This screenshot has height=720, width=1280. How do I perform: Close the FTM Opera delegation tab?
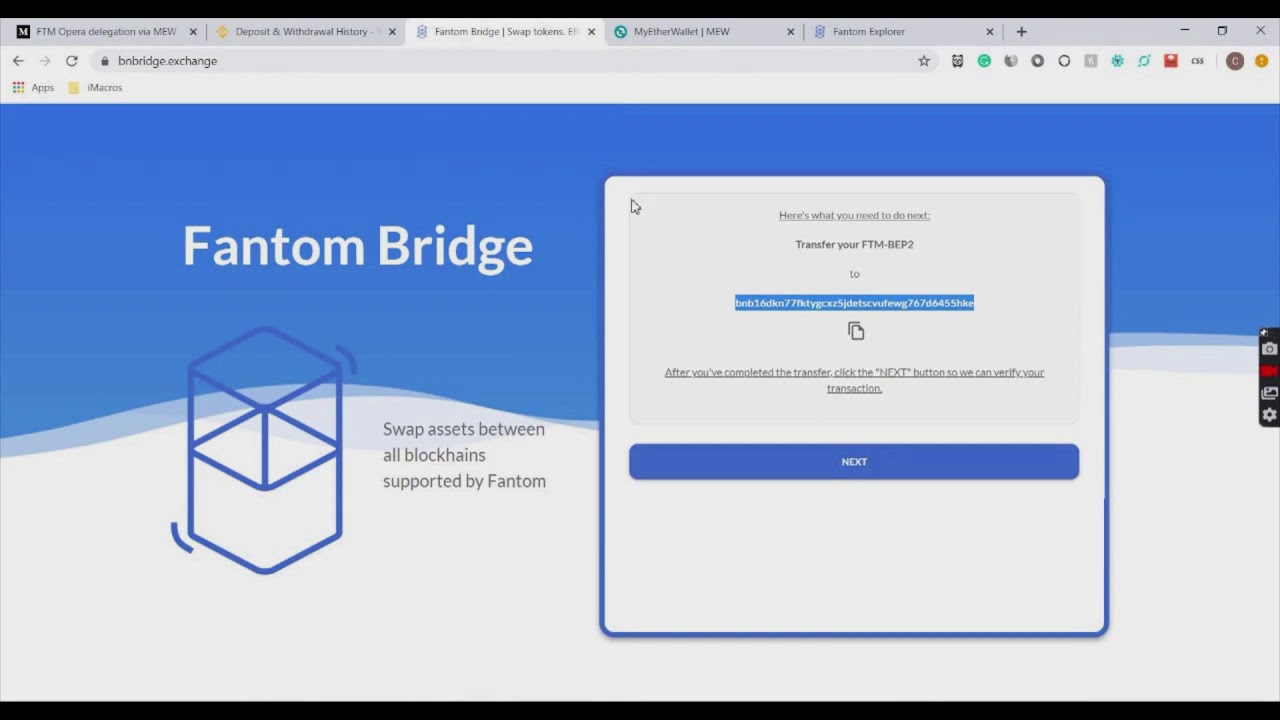(193, 32)
